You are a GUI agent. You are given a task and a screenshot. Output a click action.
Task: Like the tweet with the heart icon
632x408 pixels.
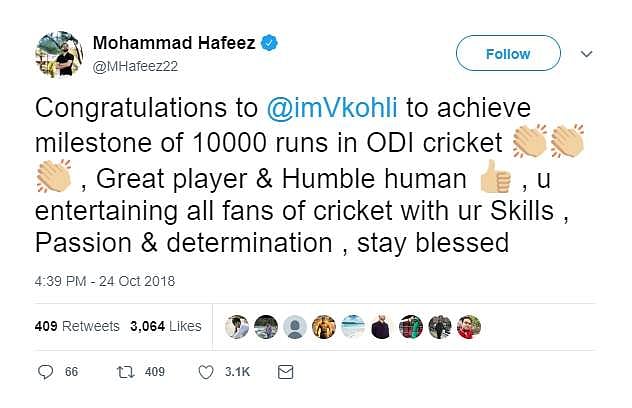tap(206, 372)
